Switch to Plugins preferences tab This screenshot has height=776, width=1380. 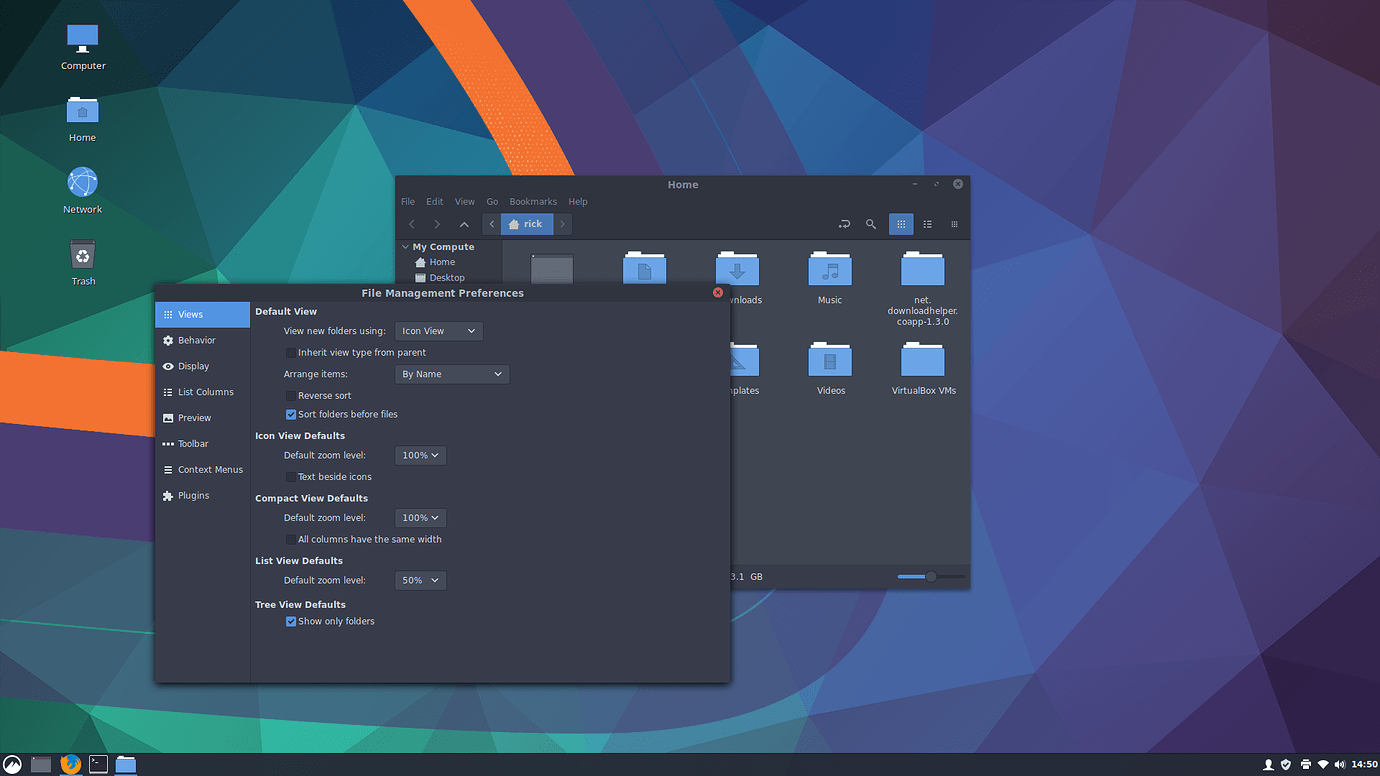point(202,496)
